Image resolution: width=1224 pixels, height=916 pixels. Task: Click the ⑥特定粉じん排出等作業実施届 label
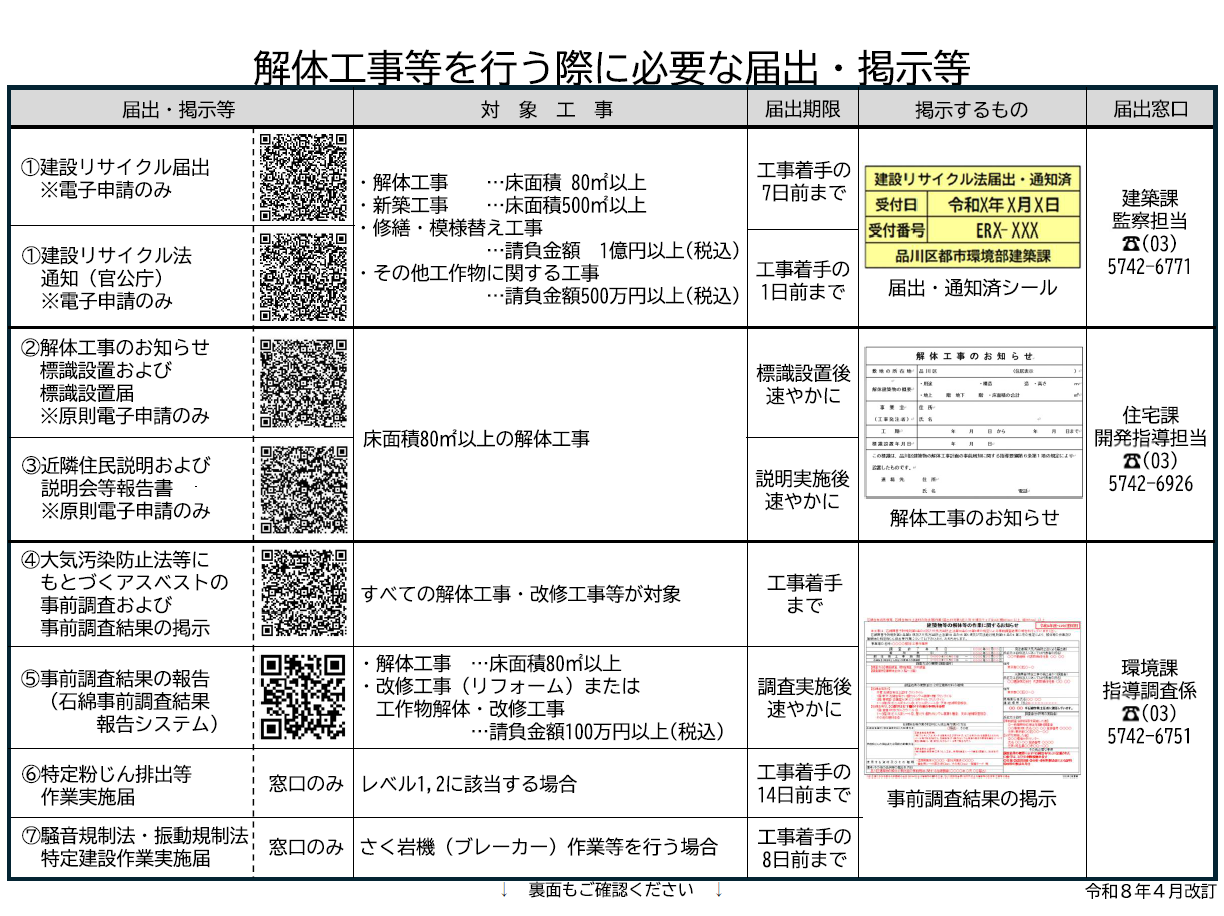click(x=106, y=786)
